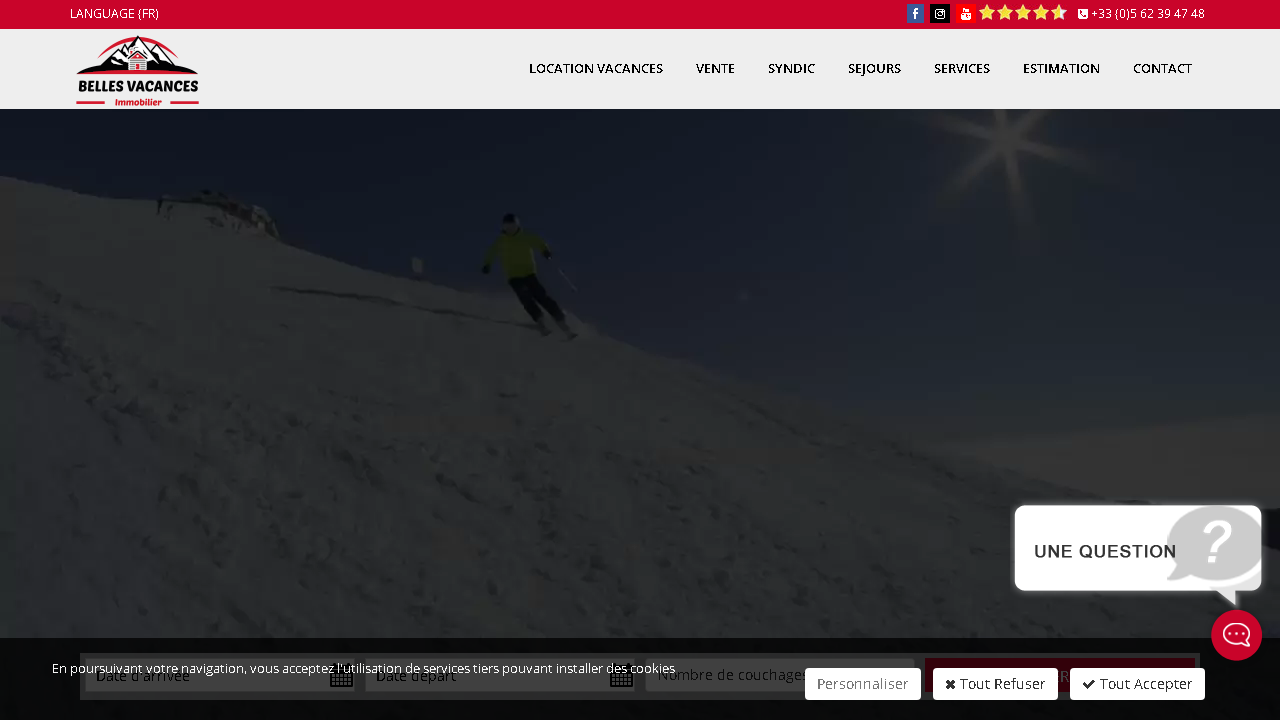This screenshot has height=720, width=1280.
Task: Open the Facebook page icon
Action: click(915, 14)
